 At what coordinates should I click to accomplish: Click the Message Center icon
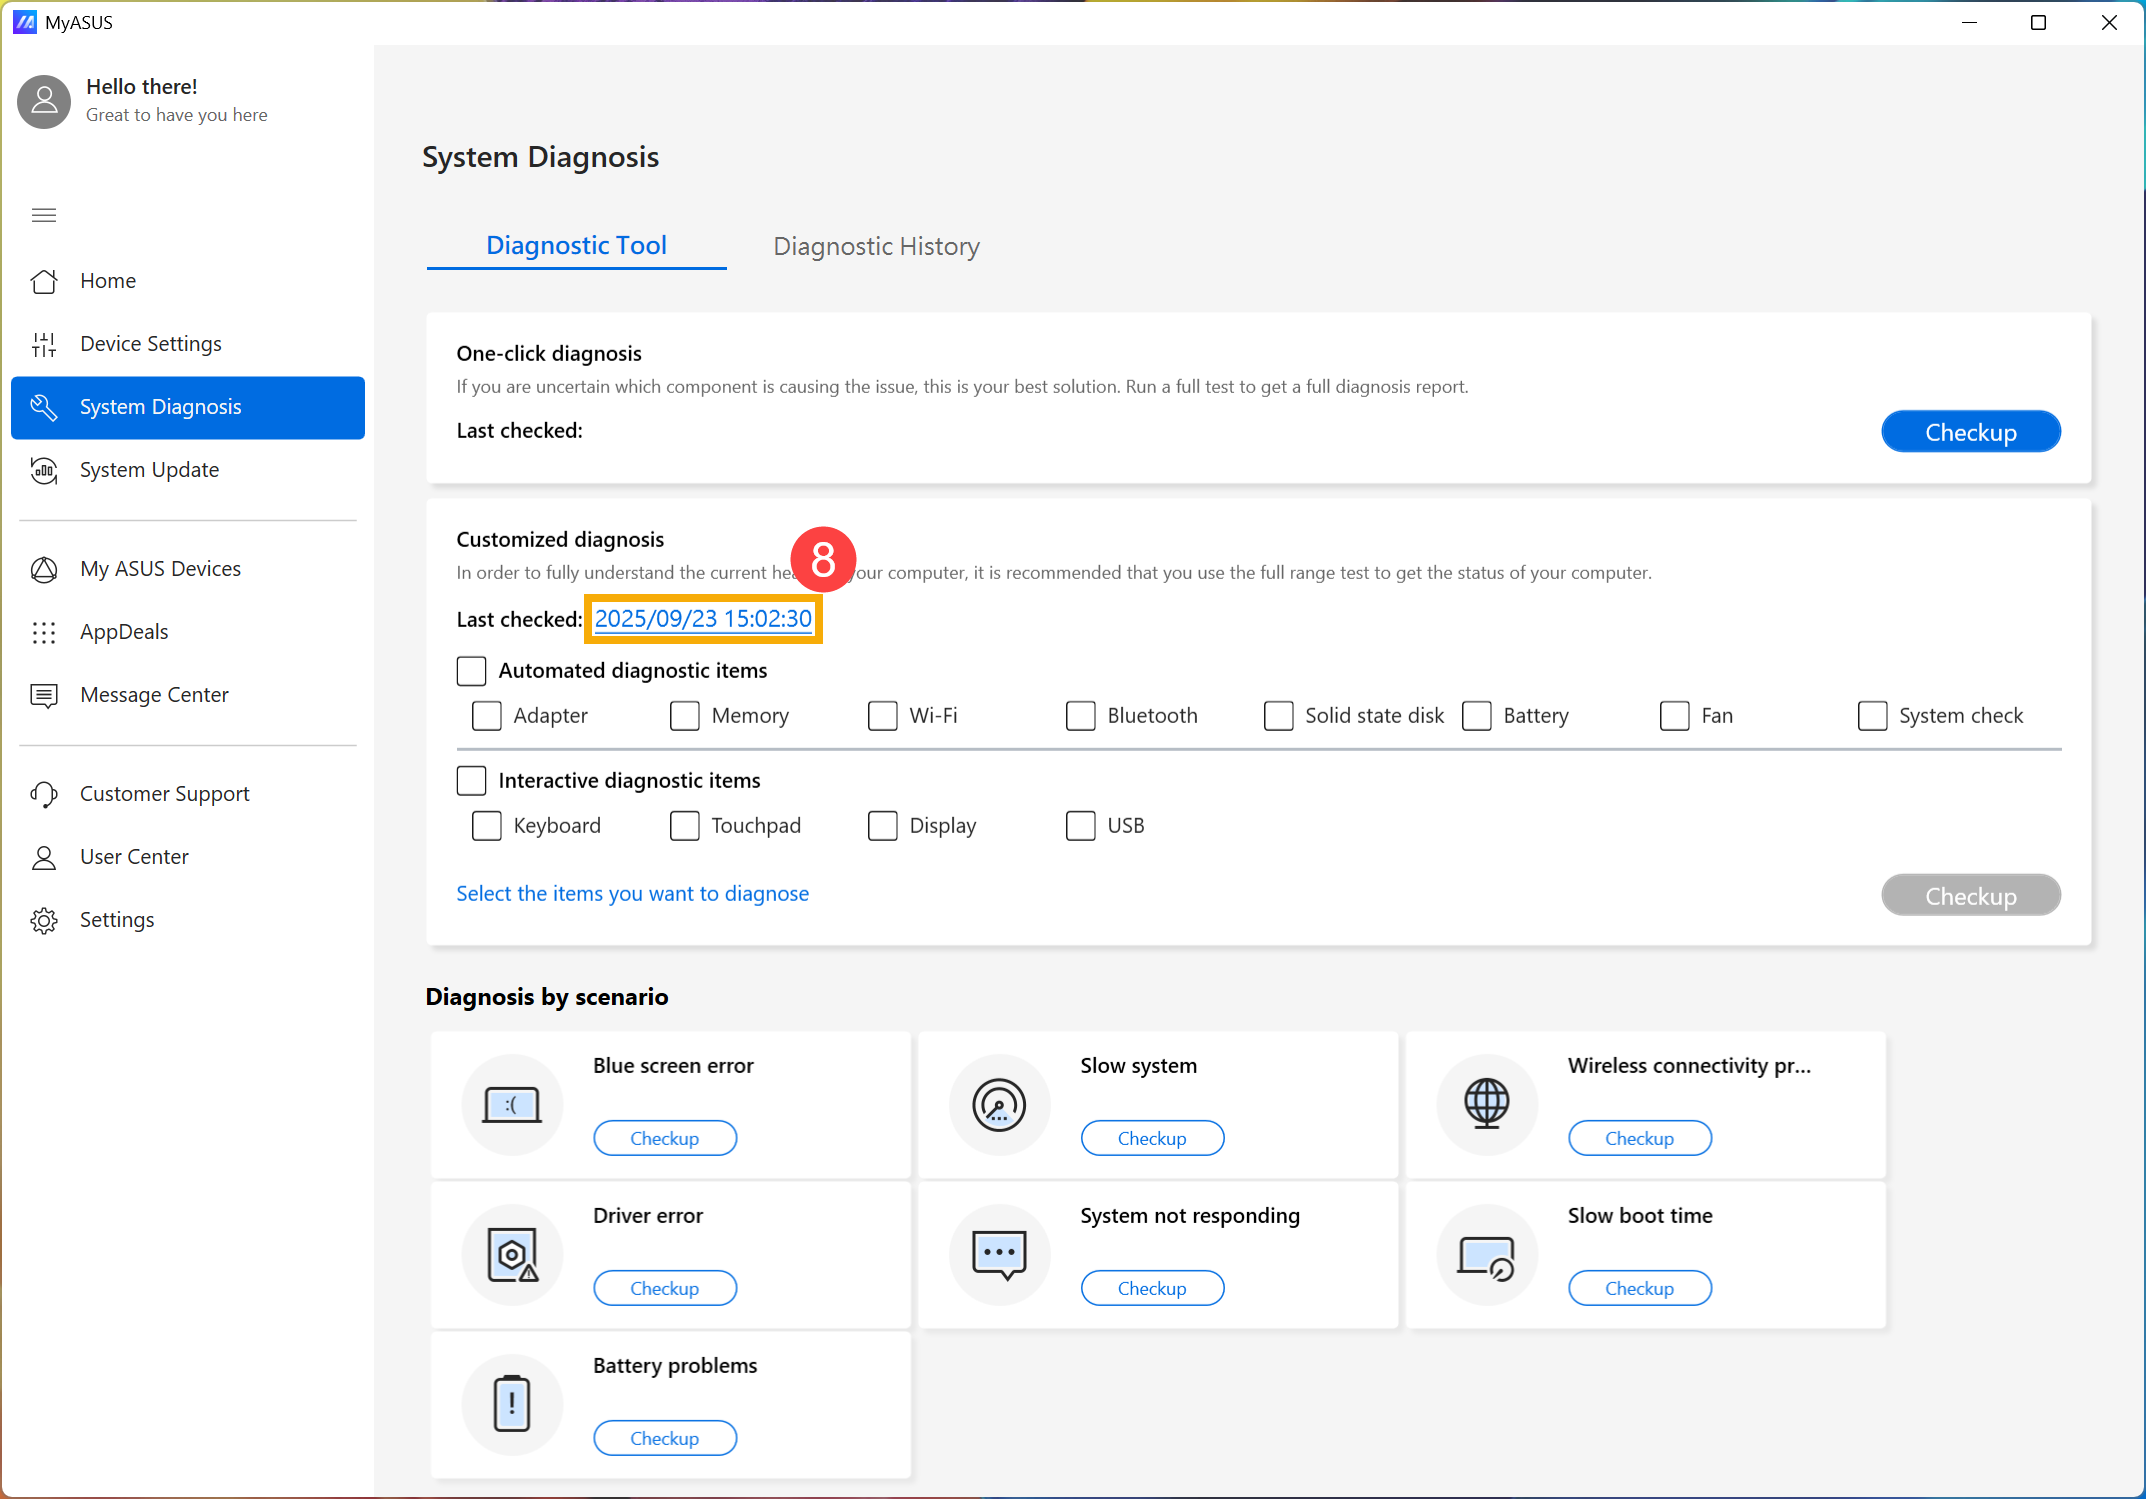[44, 695]
